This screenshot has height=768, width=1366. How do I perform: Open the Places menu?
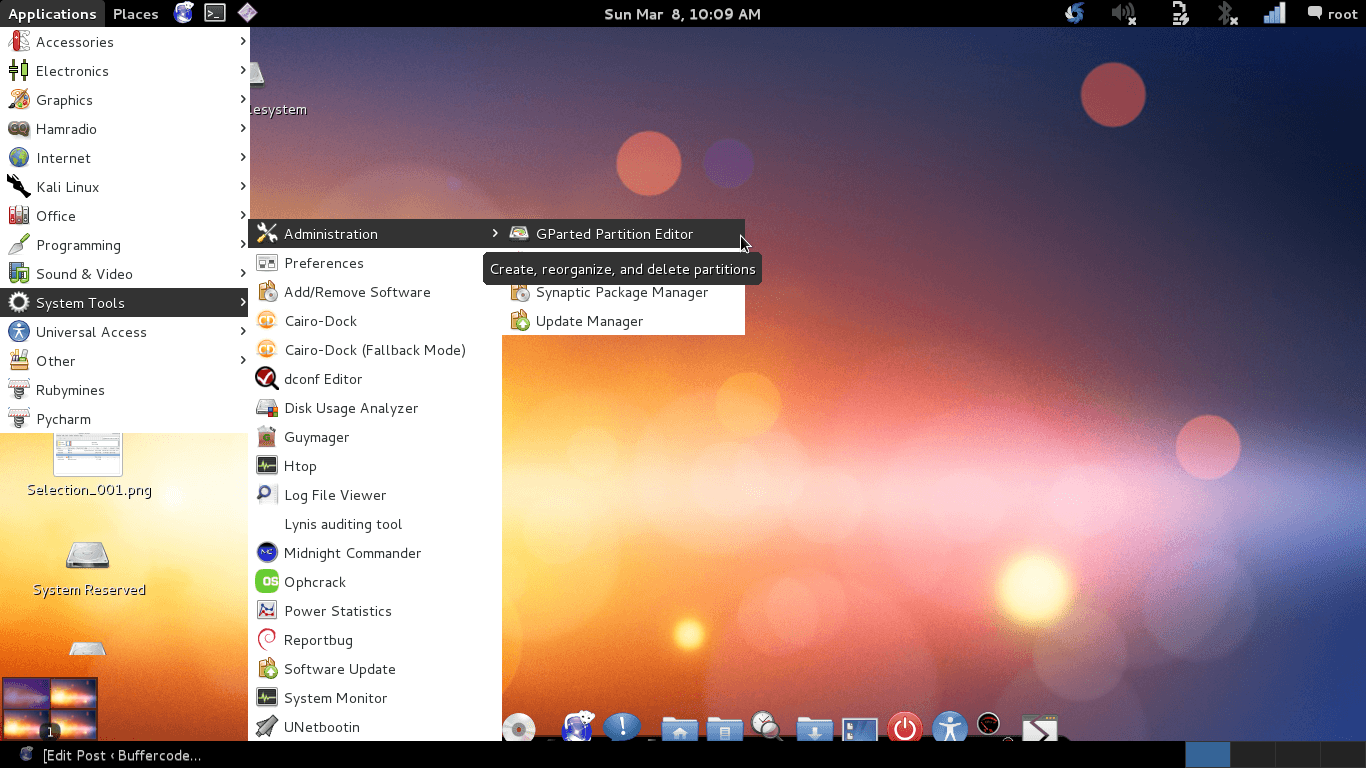pos(136,14)
